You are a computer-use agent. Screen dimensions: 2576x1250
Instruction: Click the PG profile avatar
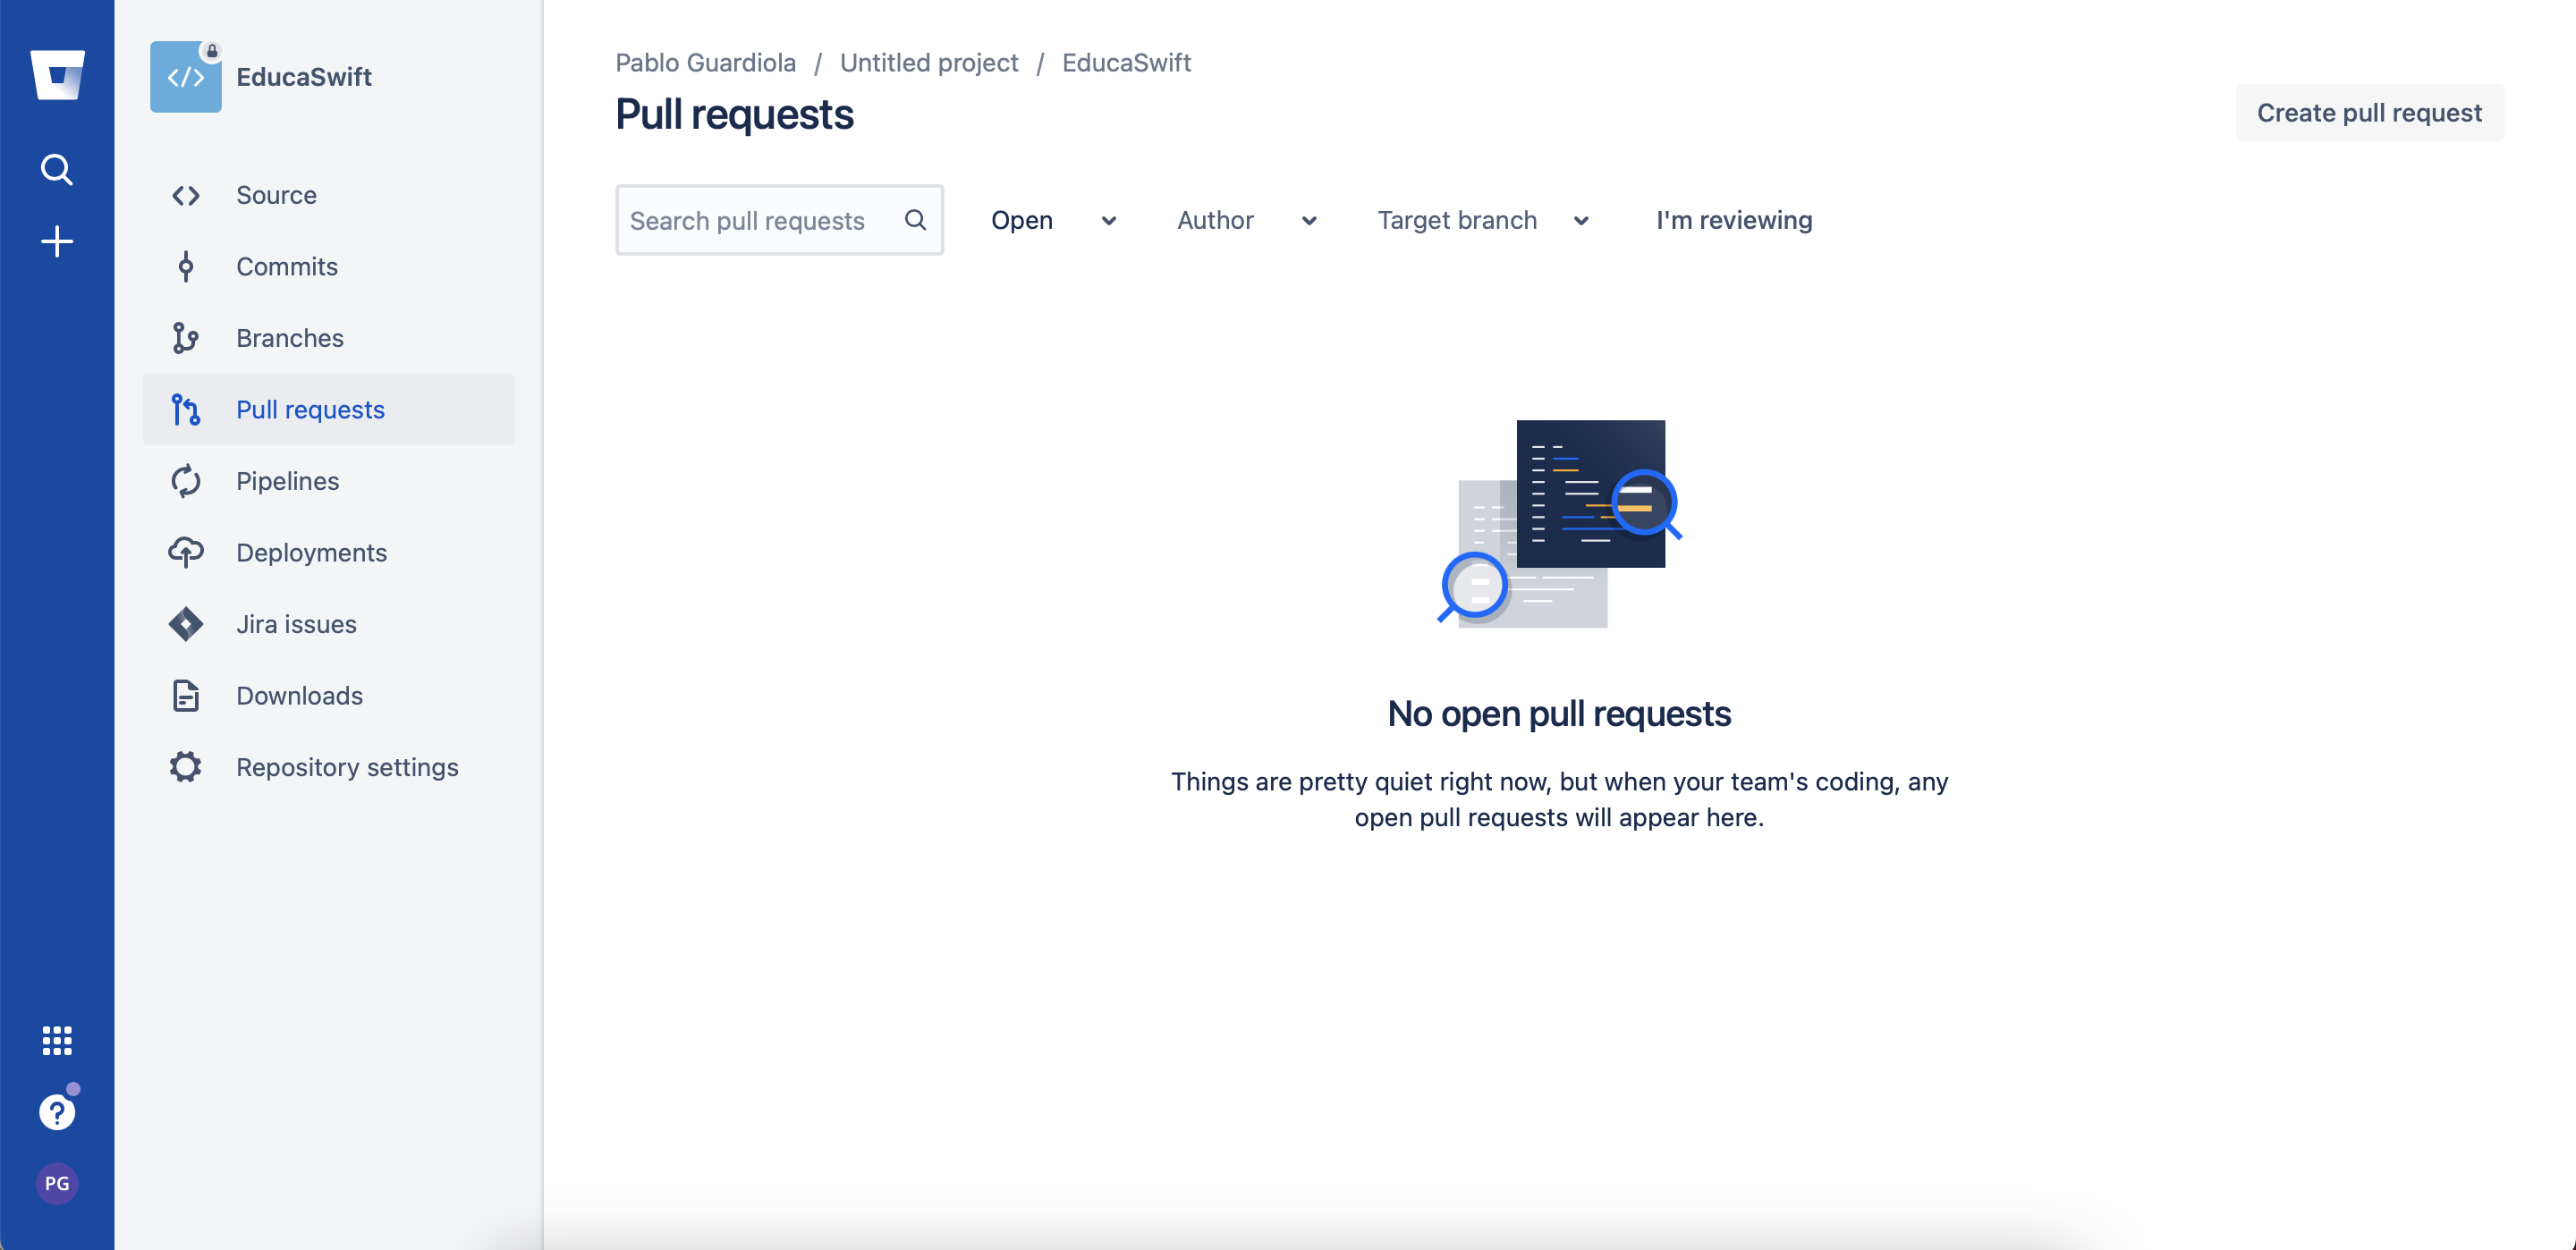click(57, 1183)
